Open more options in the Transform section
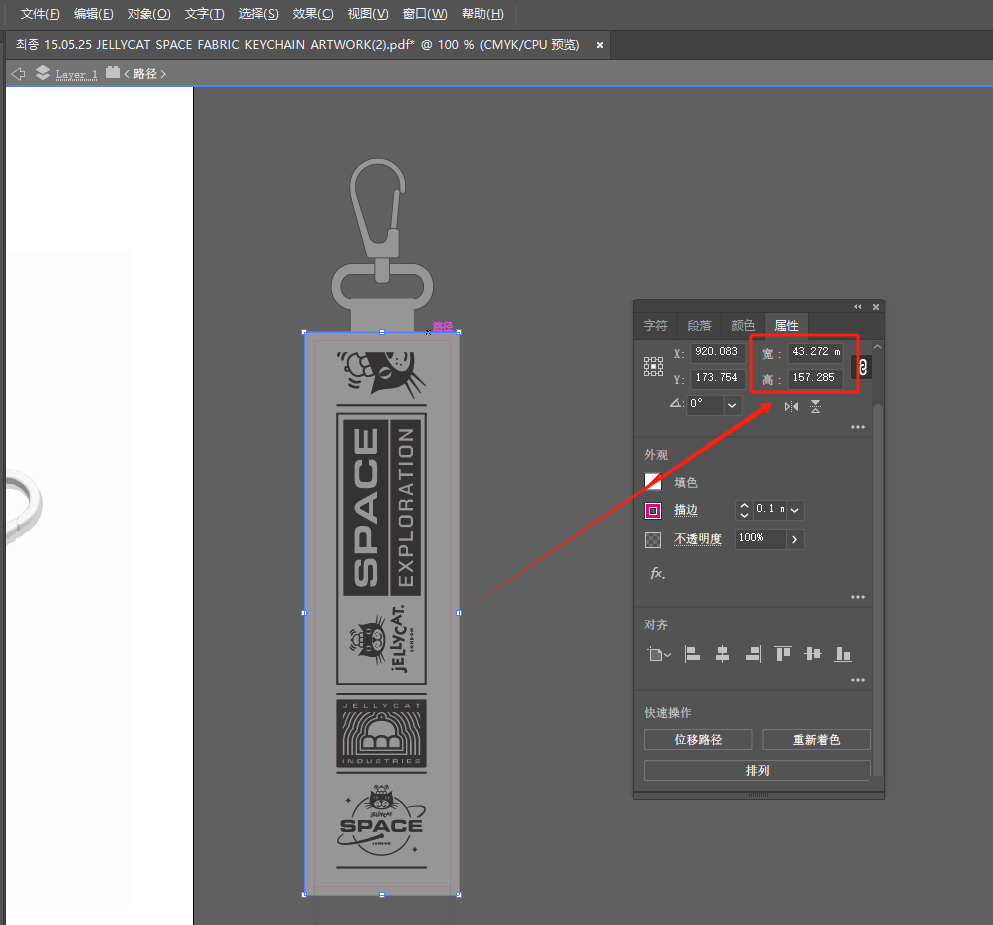 click(857, 427)
